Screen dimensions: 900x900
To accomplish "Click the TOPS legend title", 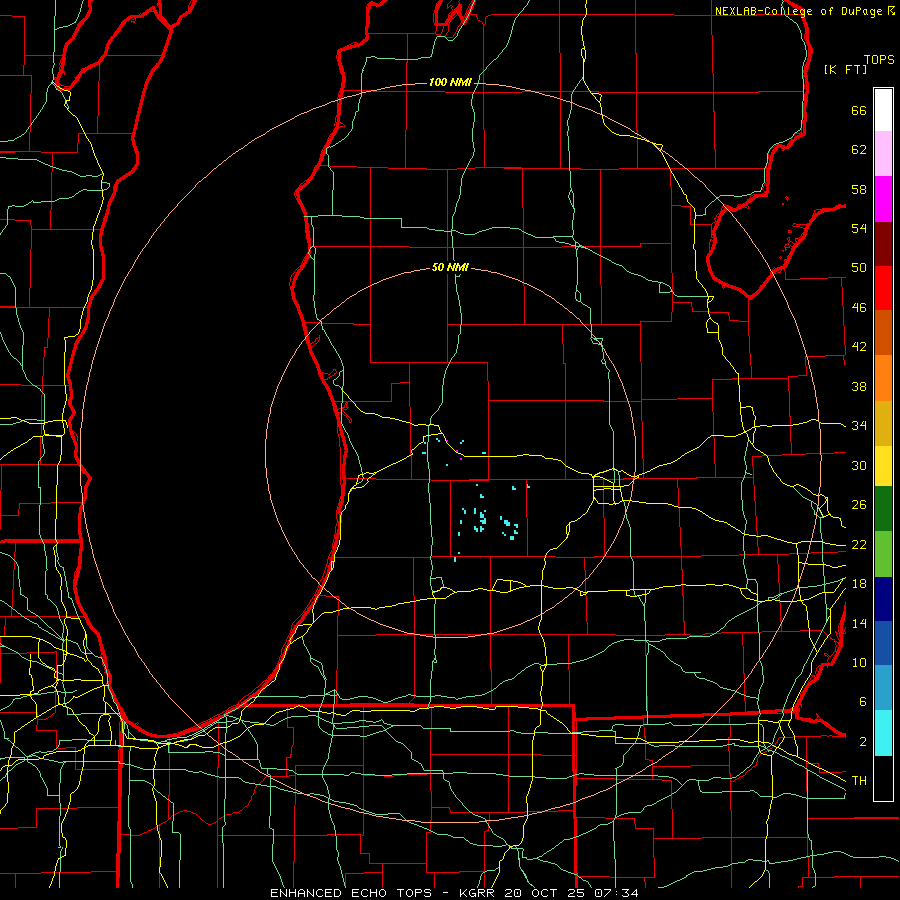I will tap(879, 60).
